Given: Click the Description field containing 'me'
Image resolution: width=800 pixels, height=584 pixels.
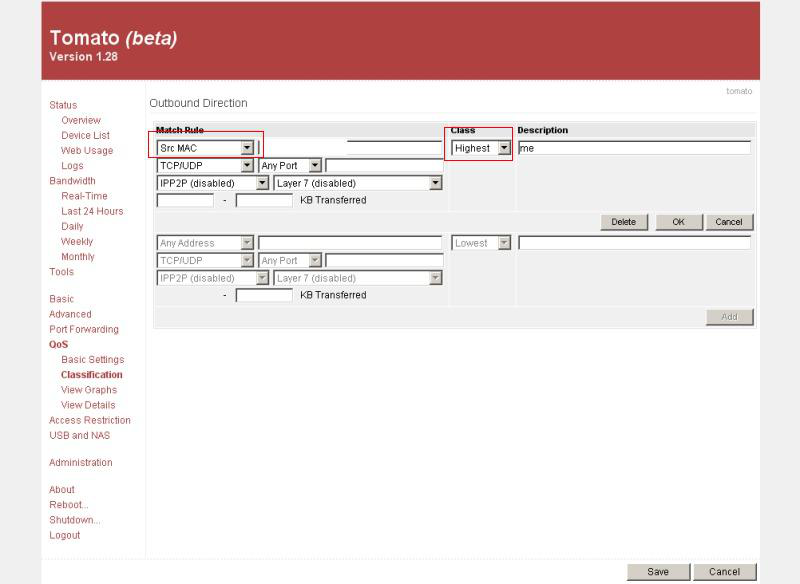Looking at the screenshot, I should point(635,148).
